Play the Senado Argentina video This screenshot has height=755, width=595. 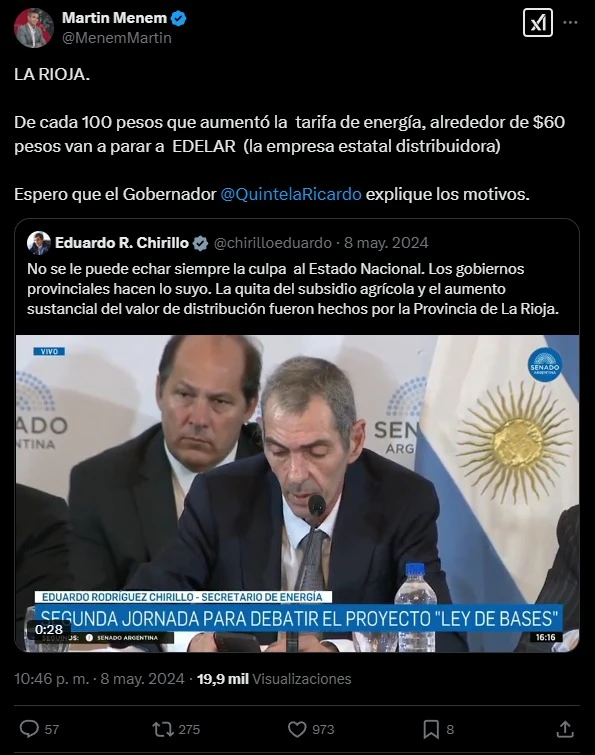(297, 494)
